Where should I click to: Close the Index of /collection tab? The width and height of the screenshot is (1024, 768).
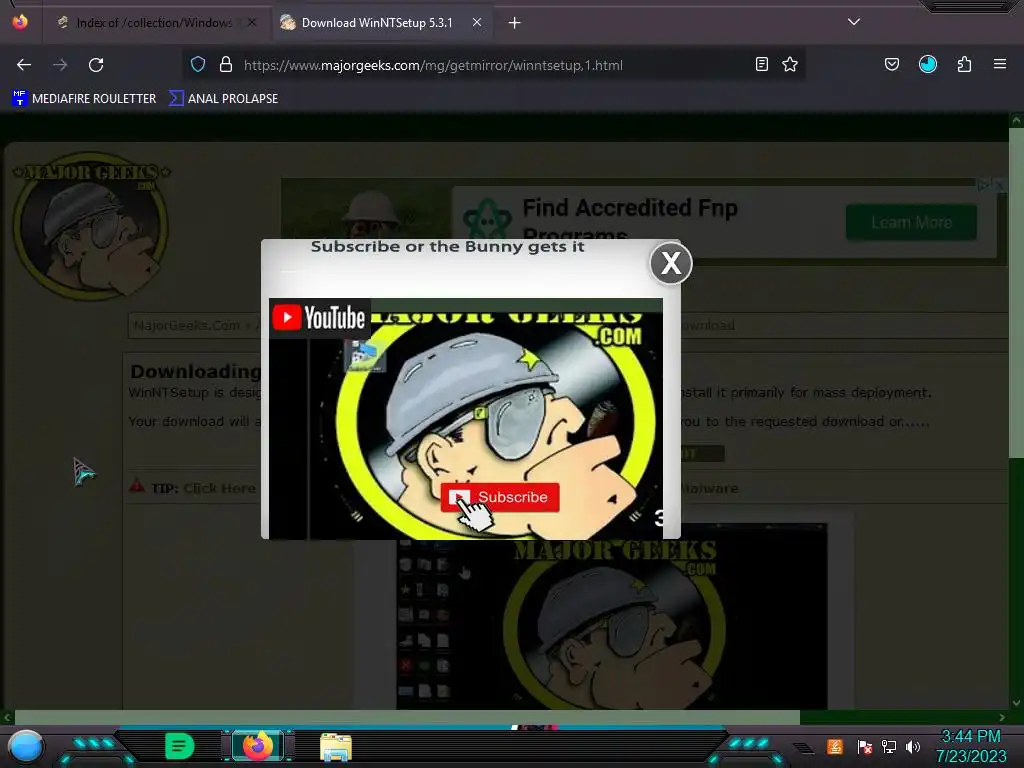252,23
